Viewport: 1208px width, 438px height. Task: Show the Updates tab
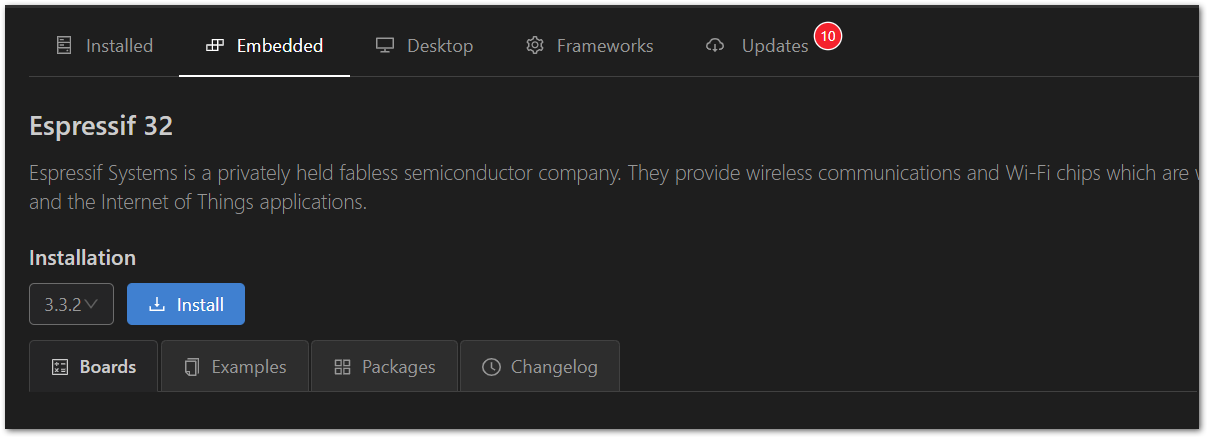(x=757, y=46)
